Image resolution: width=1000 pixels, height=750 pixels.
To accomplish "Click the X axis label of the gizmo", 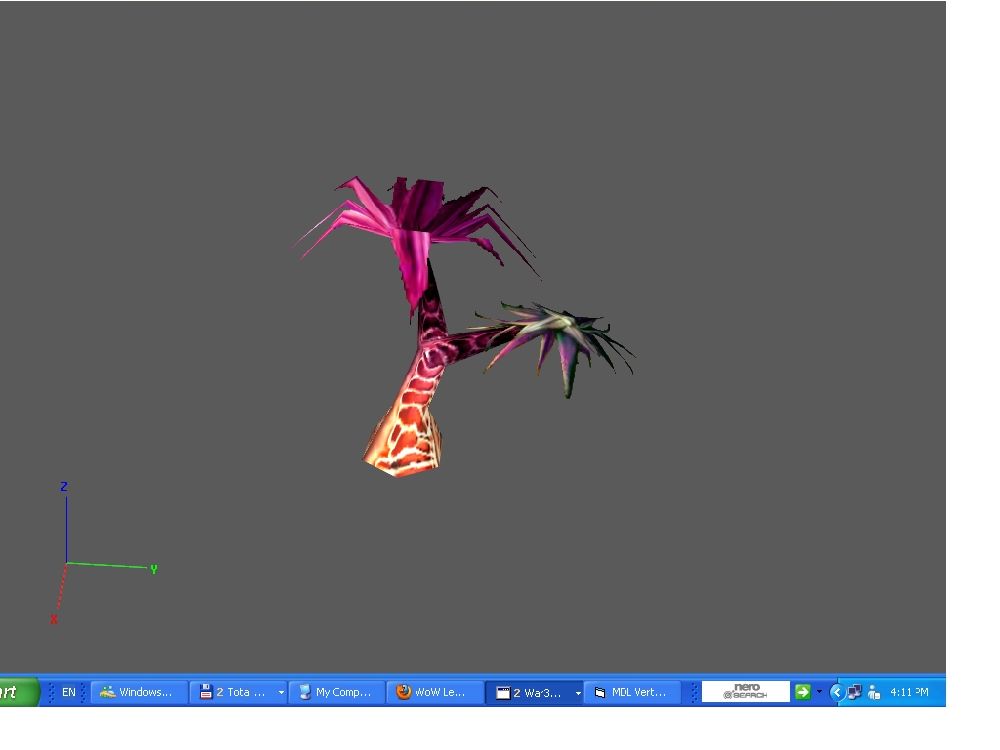I will coord(54,619).
